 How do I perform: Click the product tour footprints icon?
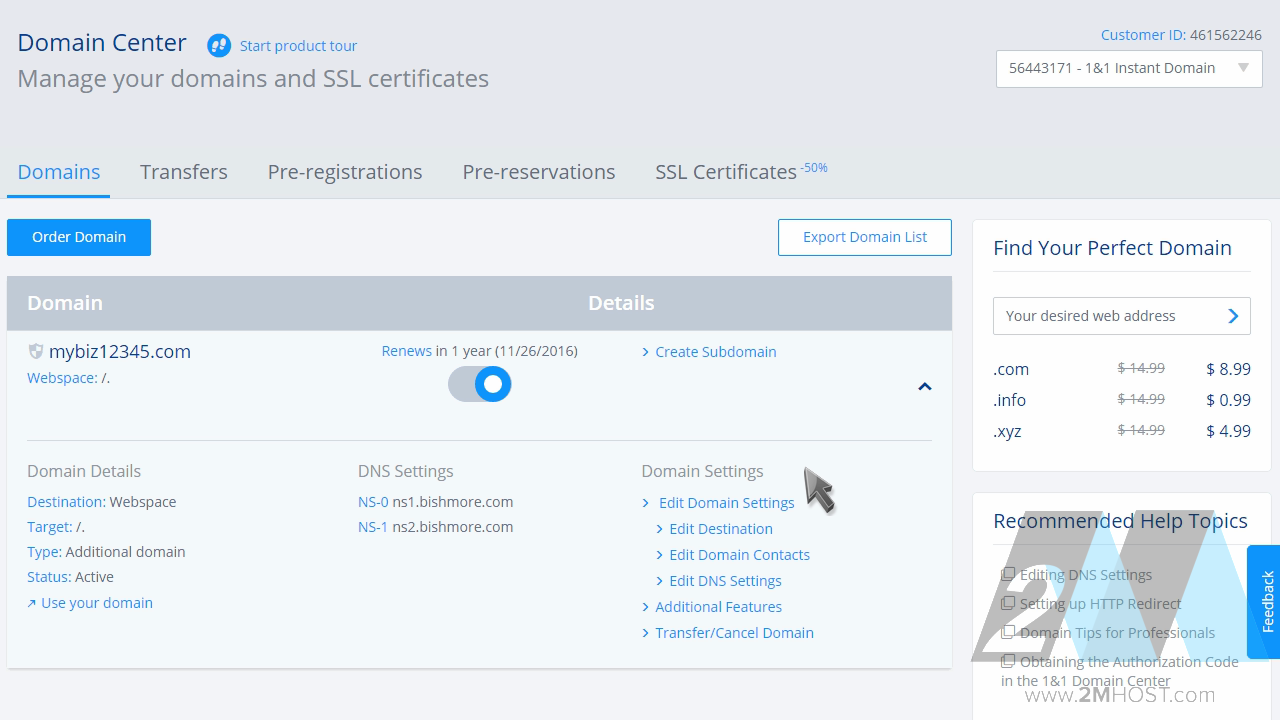[x=219, y=45]
